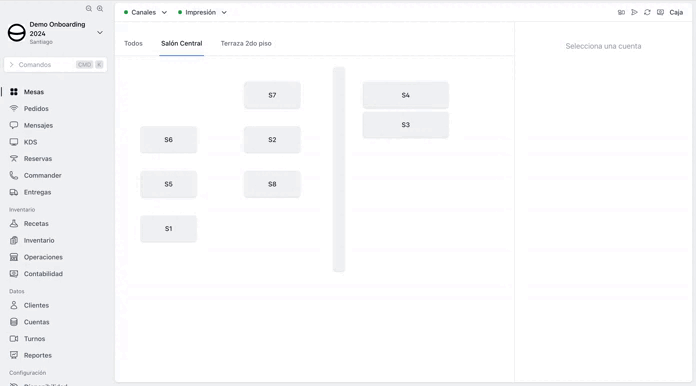696x386 pixels.
Task: Expand the Demo Onboarding 2024 account chevron
Action: click(100, 33)
